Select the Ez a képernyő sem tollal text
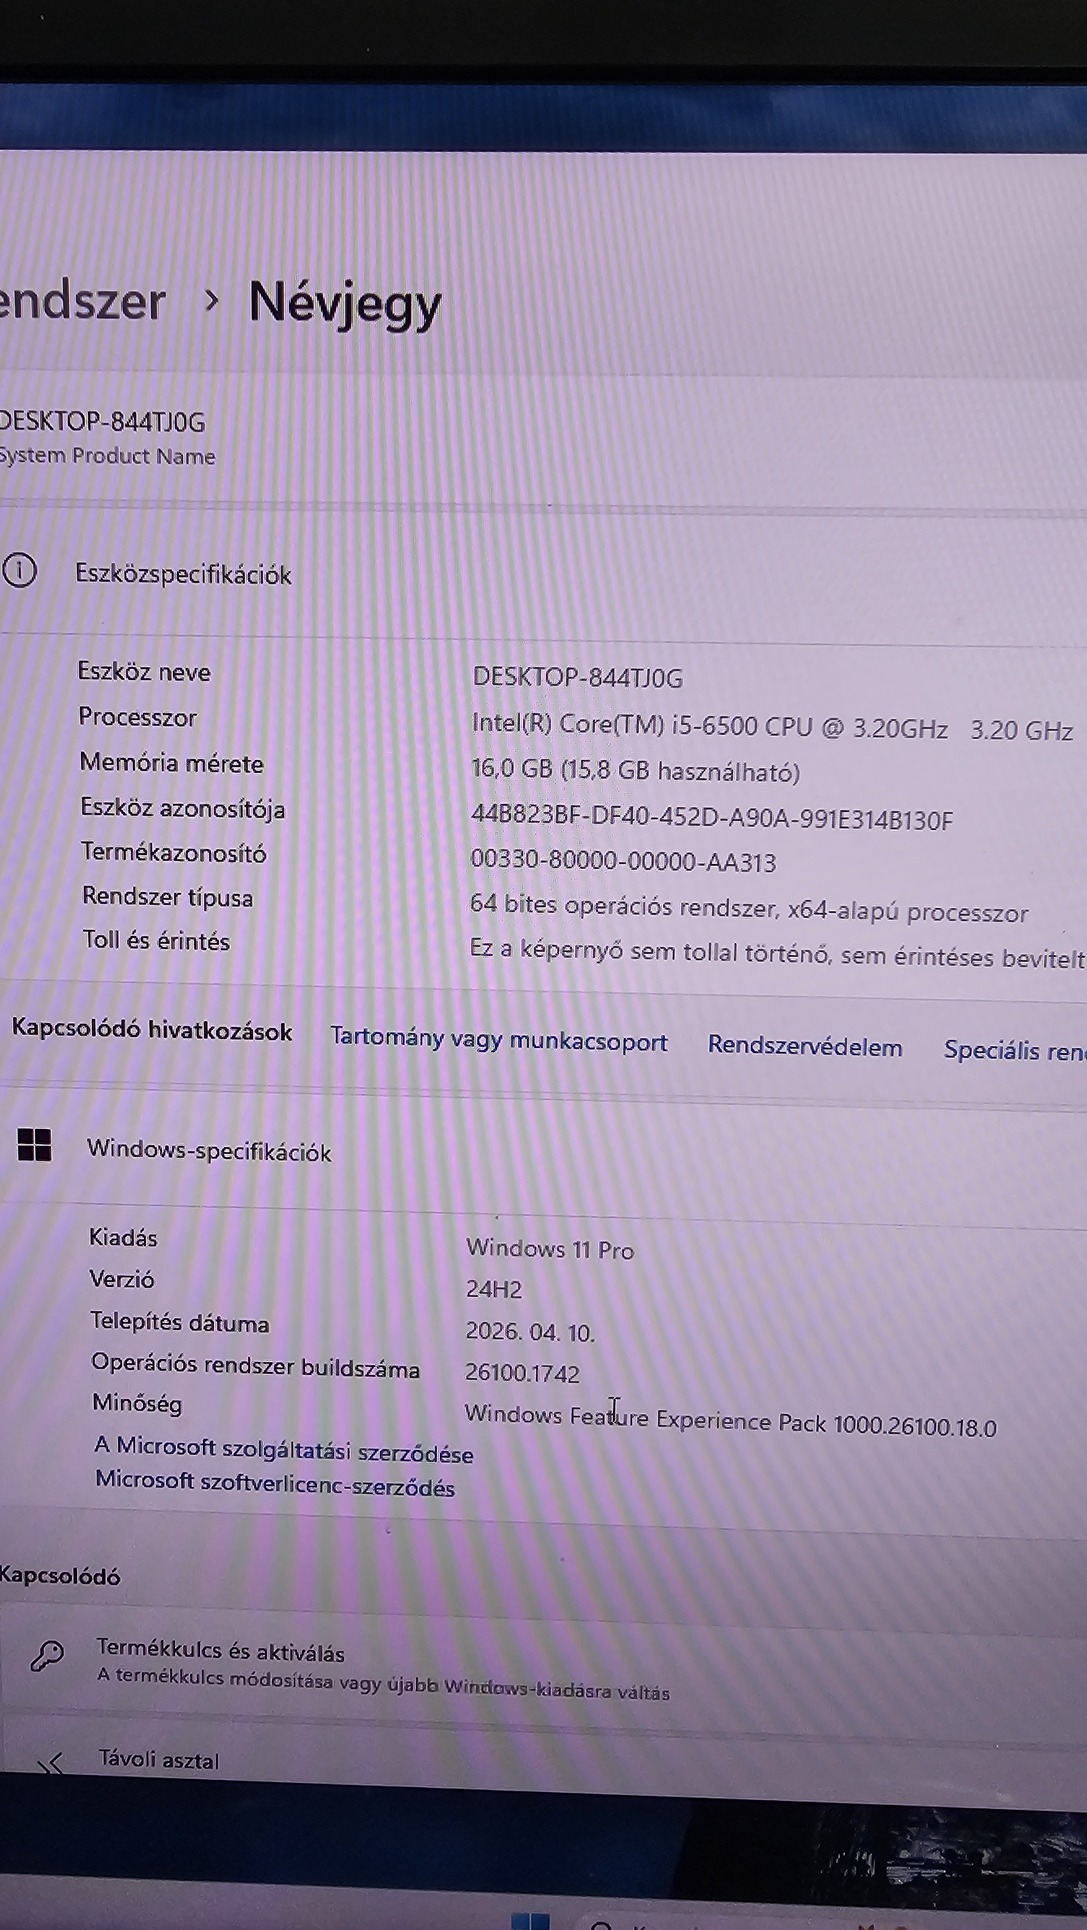1087x1930 pixels. point(777,952)
